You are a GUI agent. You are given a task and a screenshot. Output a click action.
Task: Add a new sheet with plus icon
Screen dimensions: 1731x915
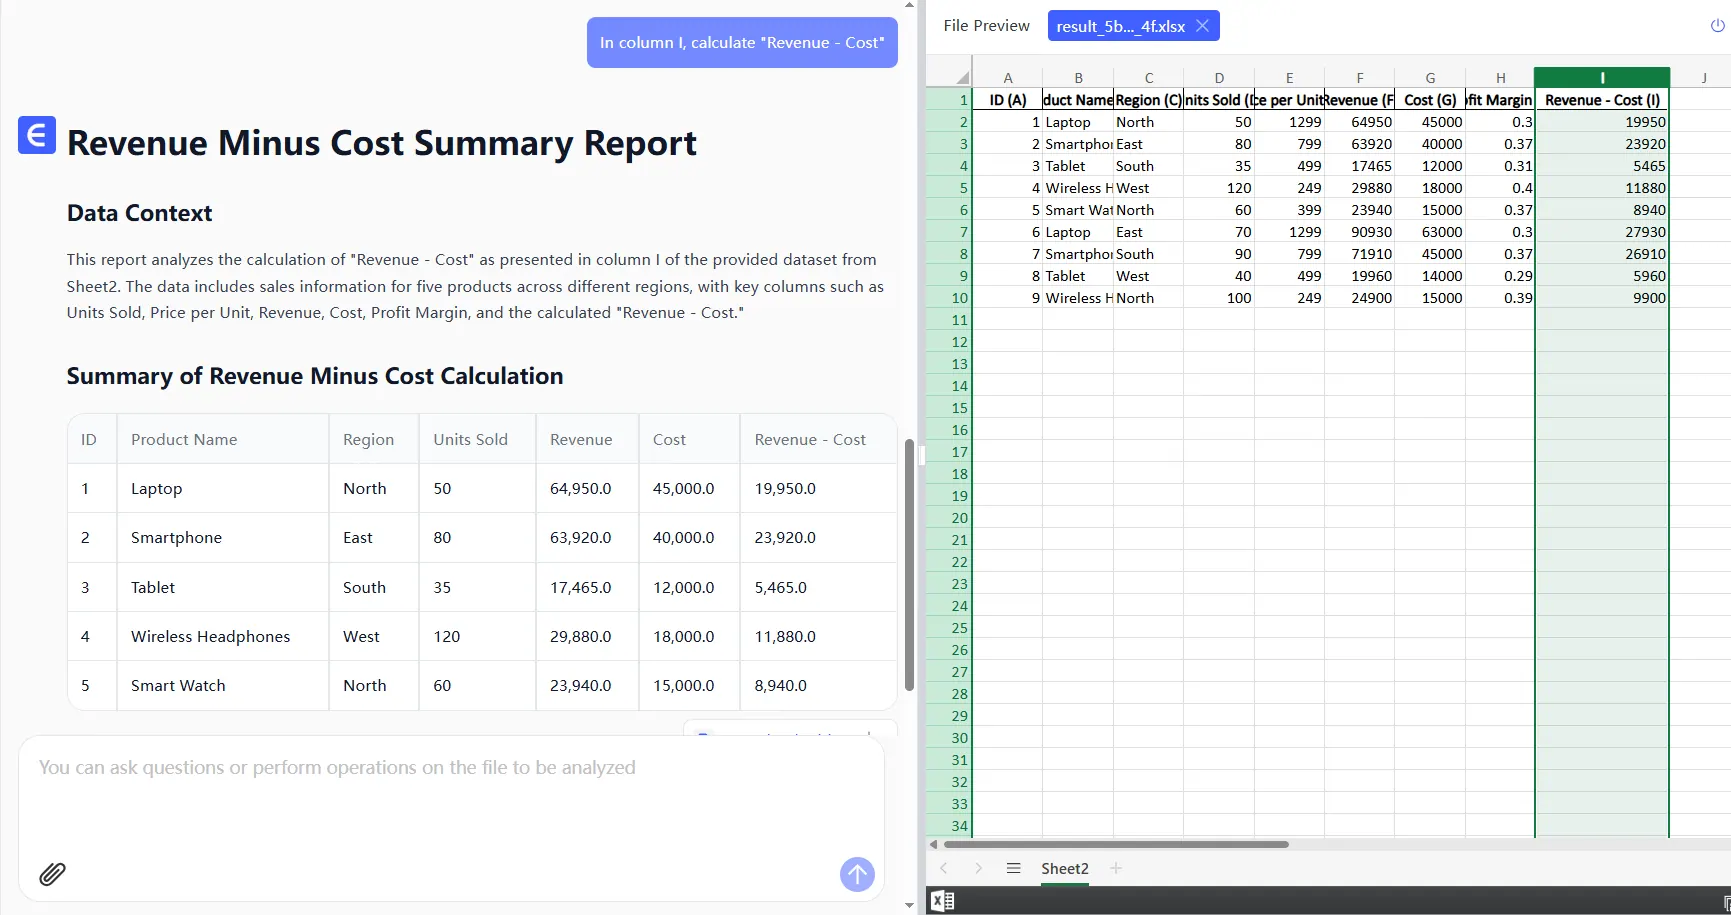(x=1116, y=868)
